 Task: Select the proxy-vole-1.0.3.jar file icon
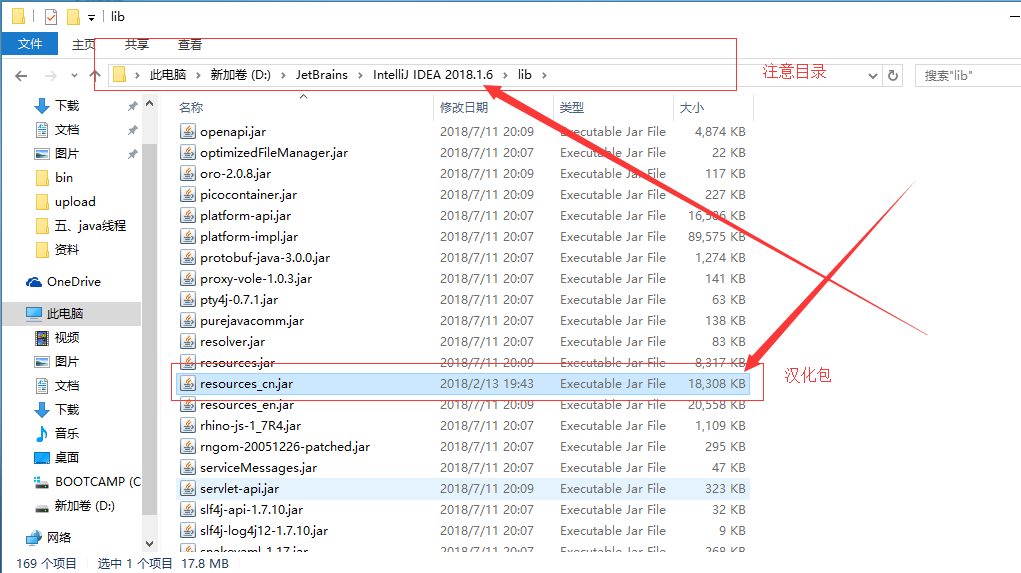(x=188, y=279)
